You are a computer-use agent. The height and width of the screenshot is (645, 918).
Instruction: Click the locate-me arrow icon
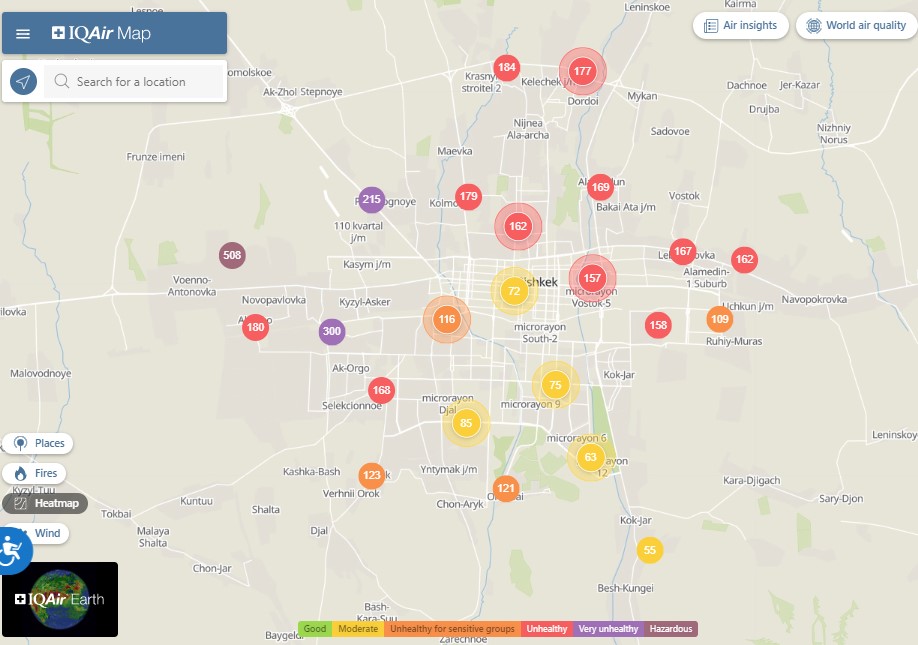(24, 82)
